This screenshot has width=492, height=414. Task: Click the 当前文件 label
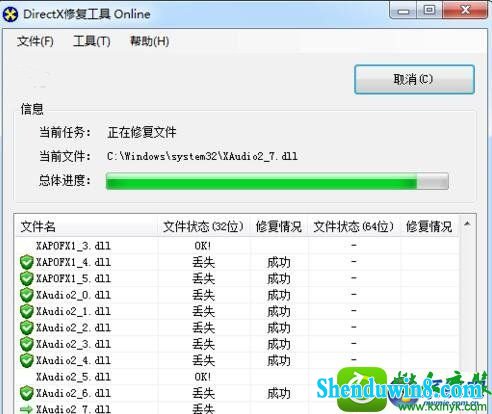pos(65,156)
